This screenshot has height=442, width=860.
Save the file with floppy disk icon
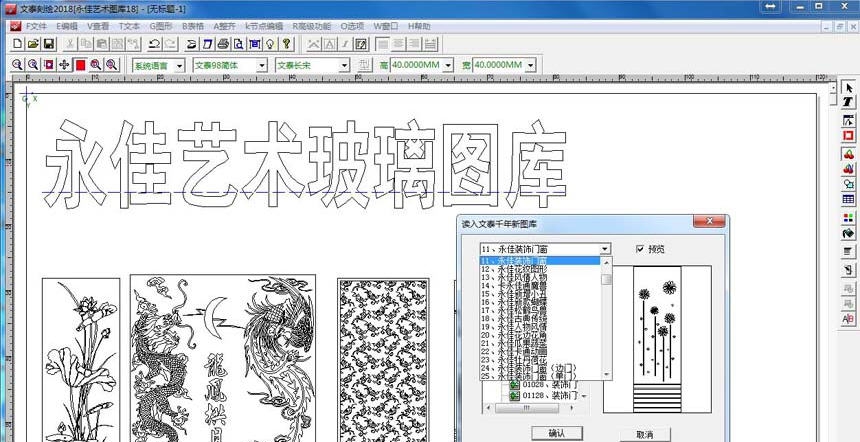pyautogui.click(x=48, y=44)
